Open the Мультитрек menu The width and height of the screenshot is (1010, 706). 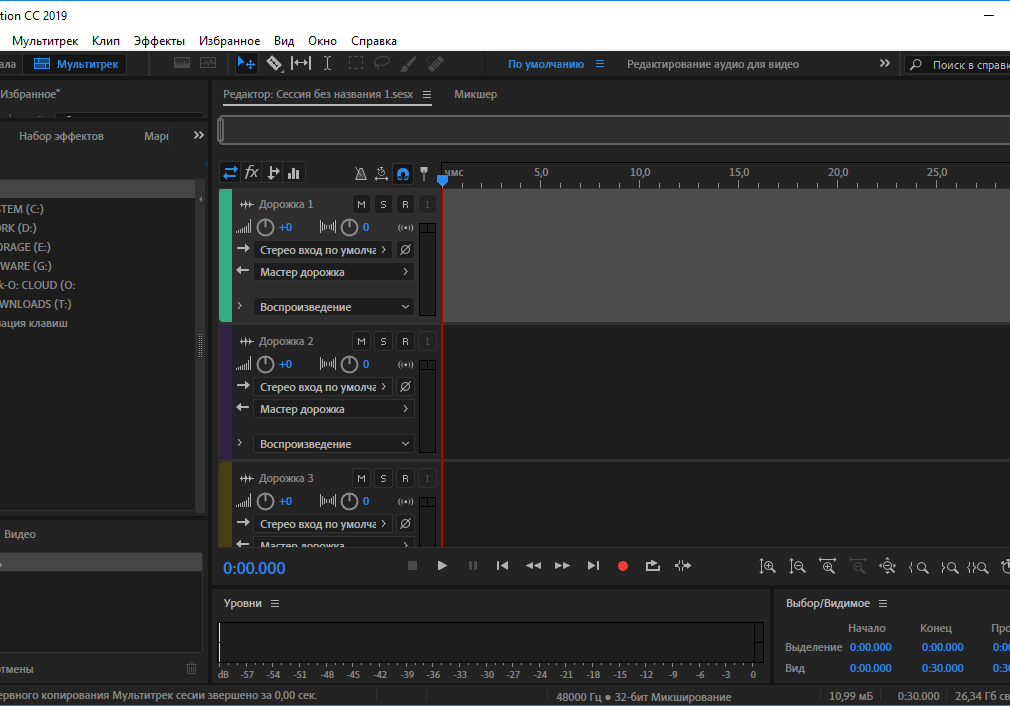pos(45,41)
